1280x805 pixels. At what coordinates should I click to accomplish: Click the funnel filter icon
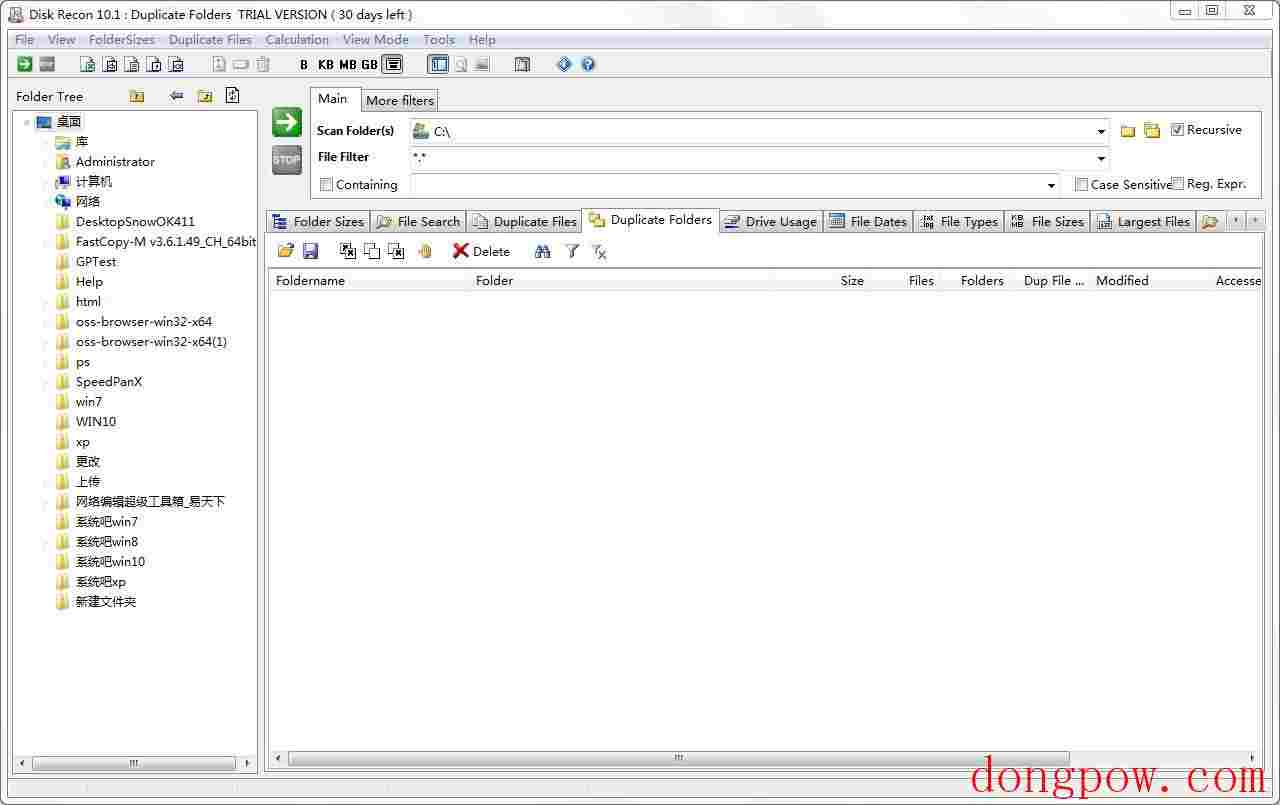(x=572, y=251)
